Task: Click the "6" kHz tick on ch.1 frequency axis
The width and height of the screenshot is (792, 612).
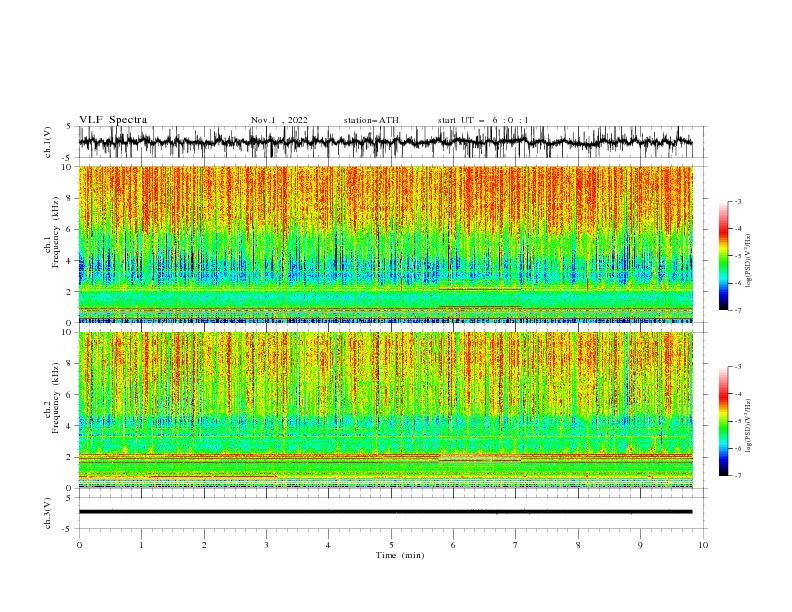Action: point(70,229)
